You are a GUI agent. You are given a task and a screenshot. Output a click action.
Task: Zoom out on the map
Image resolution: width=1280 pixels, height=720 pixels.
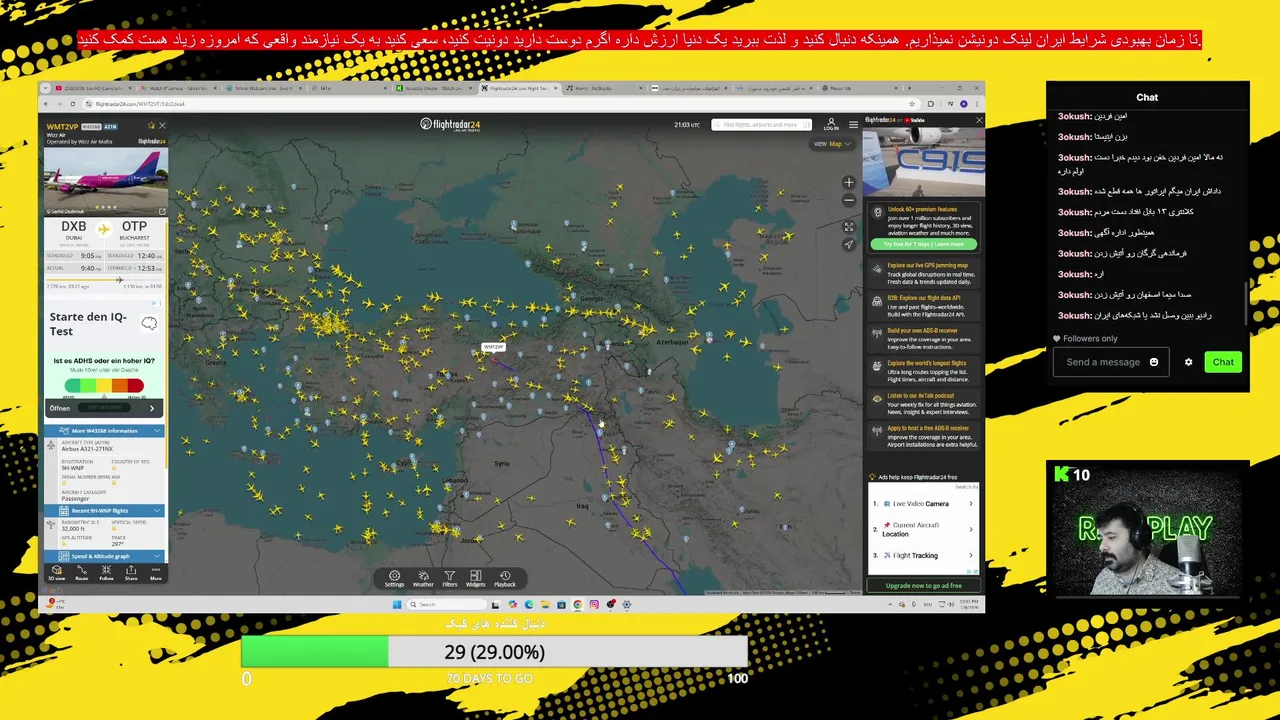(849, 199)
